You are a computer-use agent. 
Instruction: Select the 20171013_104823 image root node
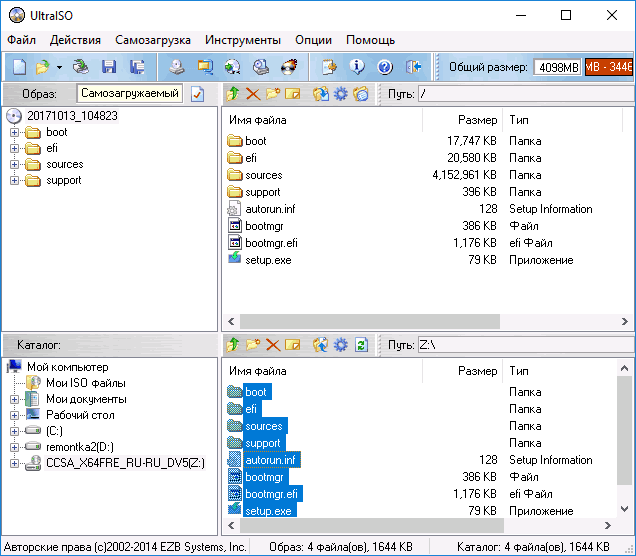coord(72,116)
